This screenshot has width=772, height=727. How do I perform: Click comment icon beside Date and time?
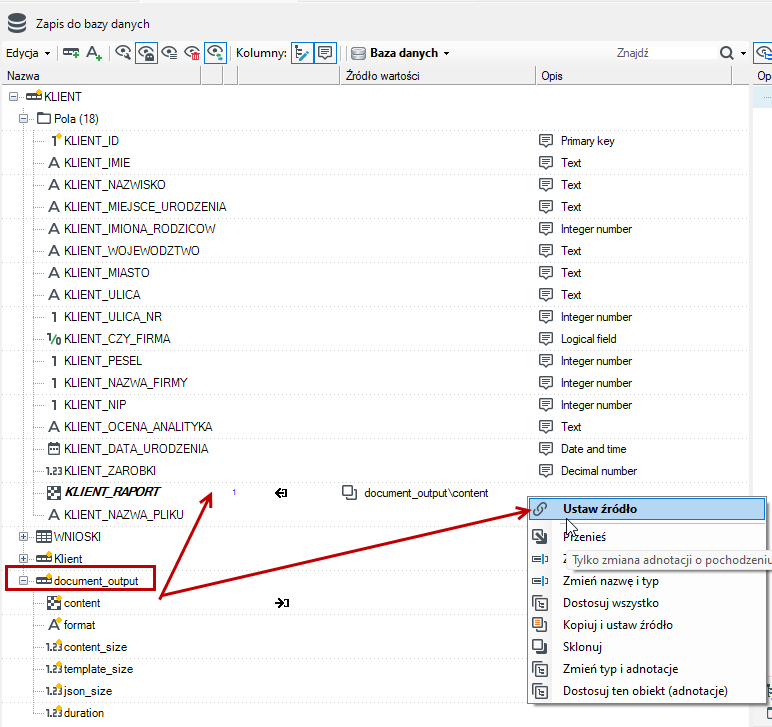click(x=546, y=449)
